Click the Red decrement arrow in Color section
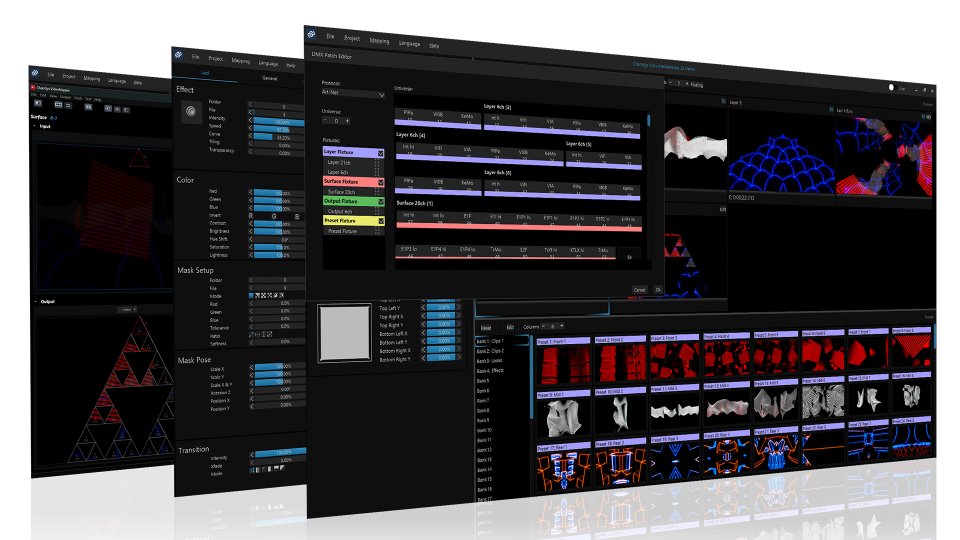960x540 pixels. (x=251, y=192)
